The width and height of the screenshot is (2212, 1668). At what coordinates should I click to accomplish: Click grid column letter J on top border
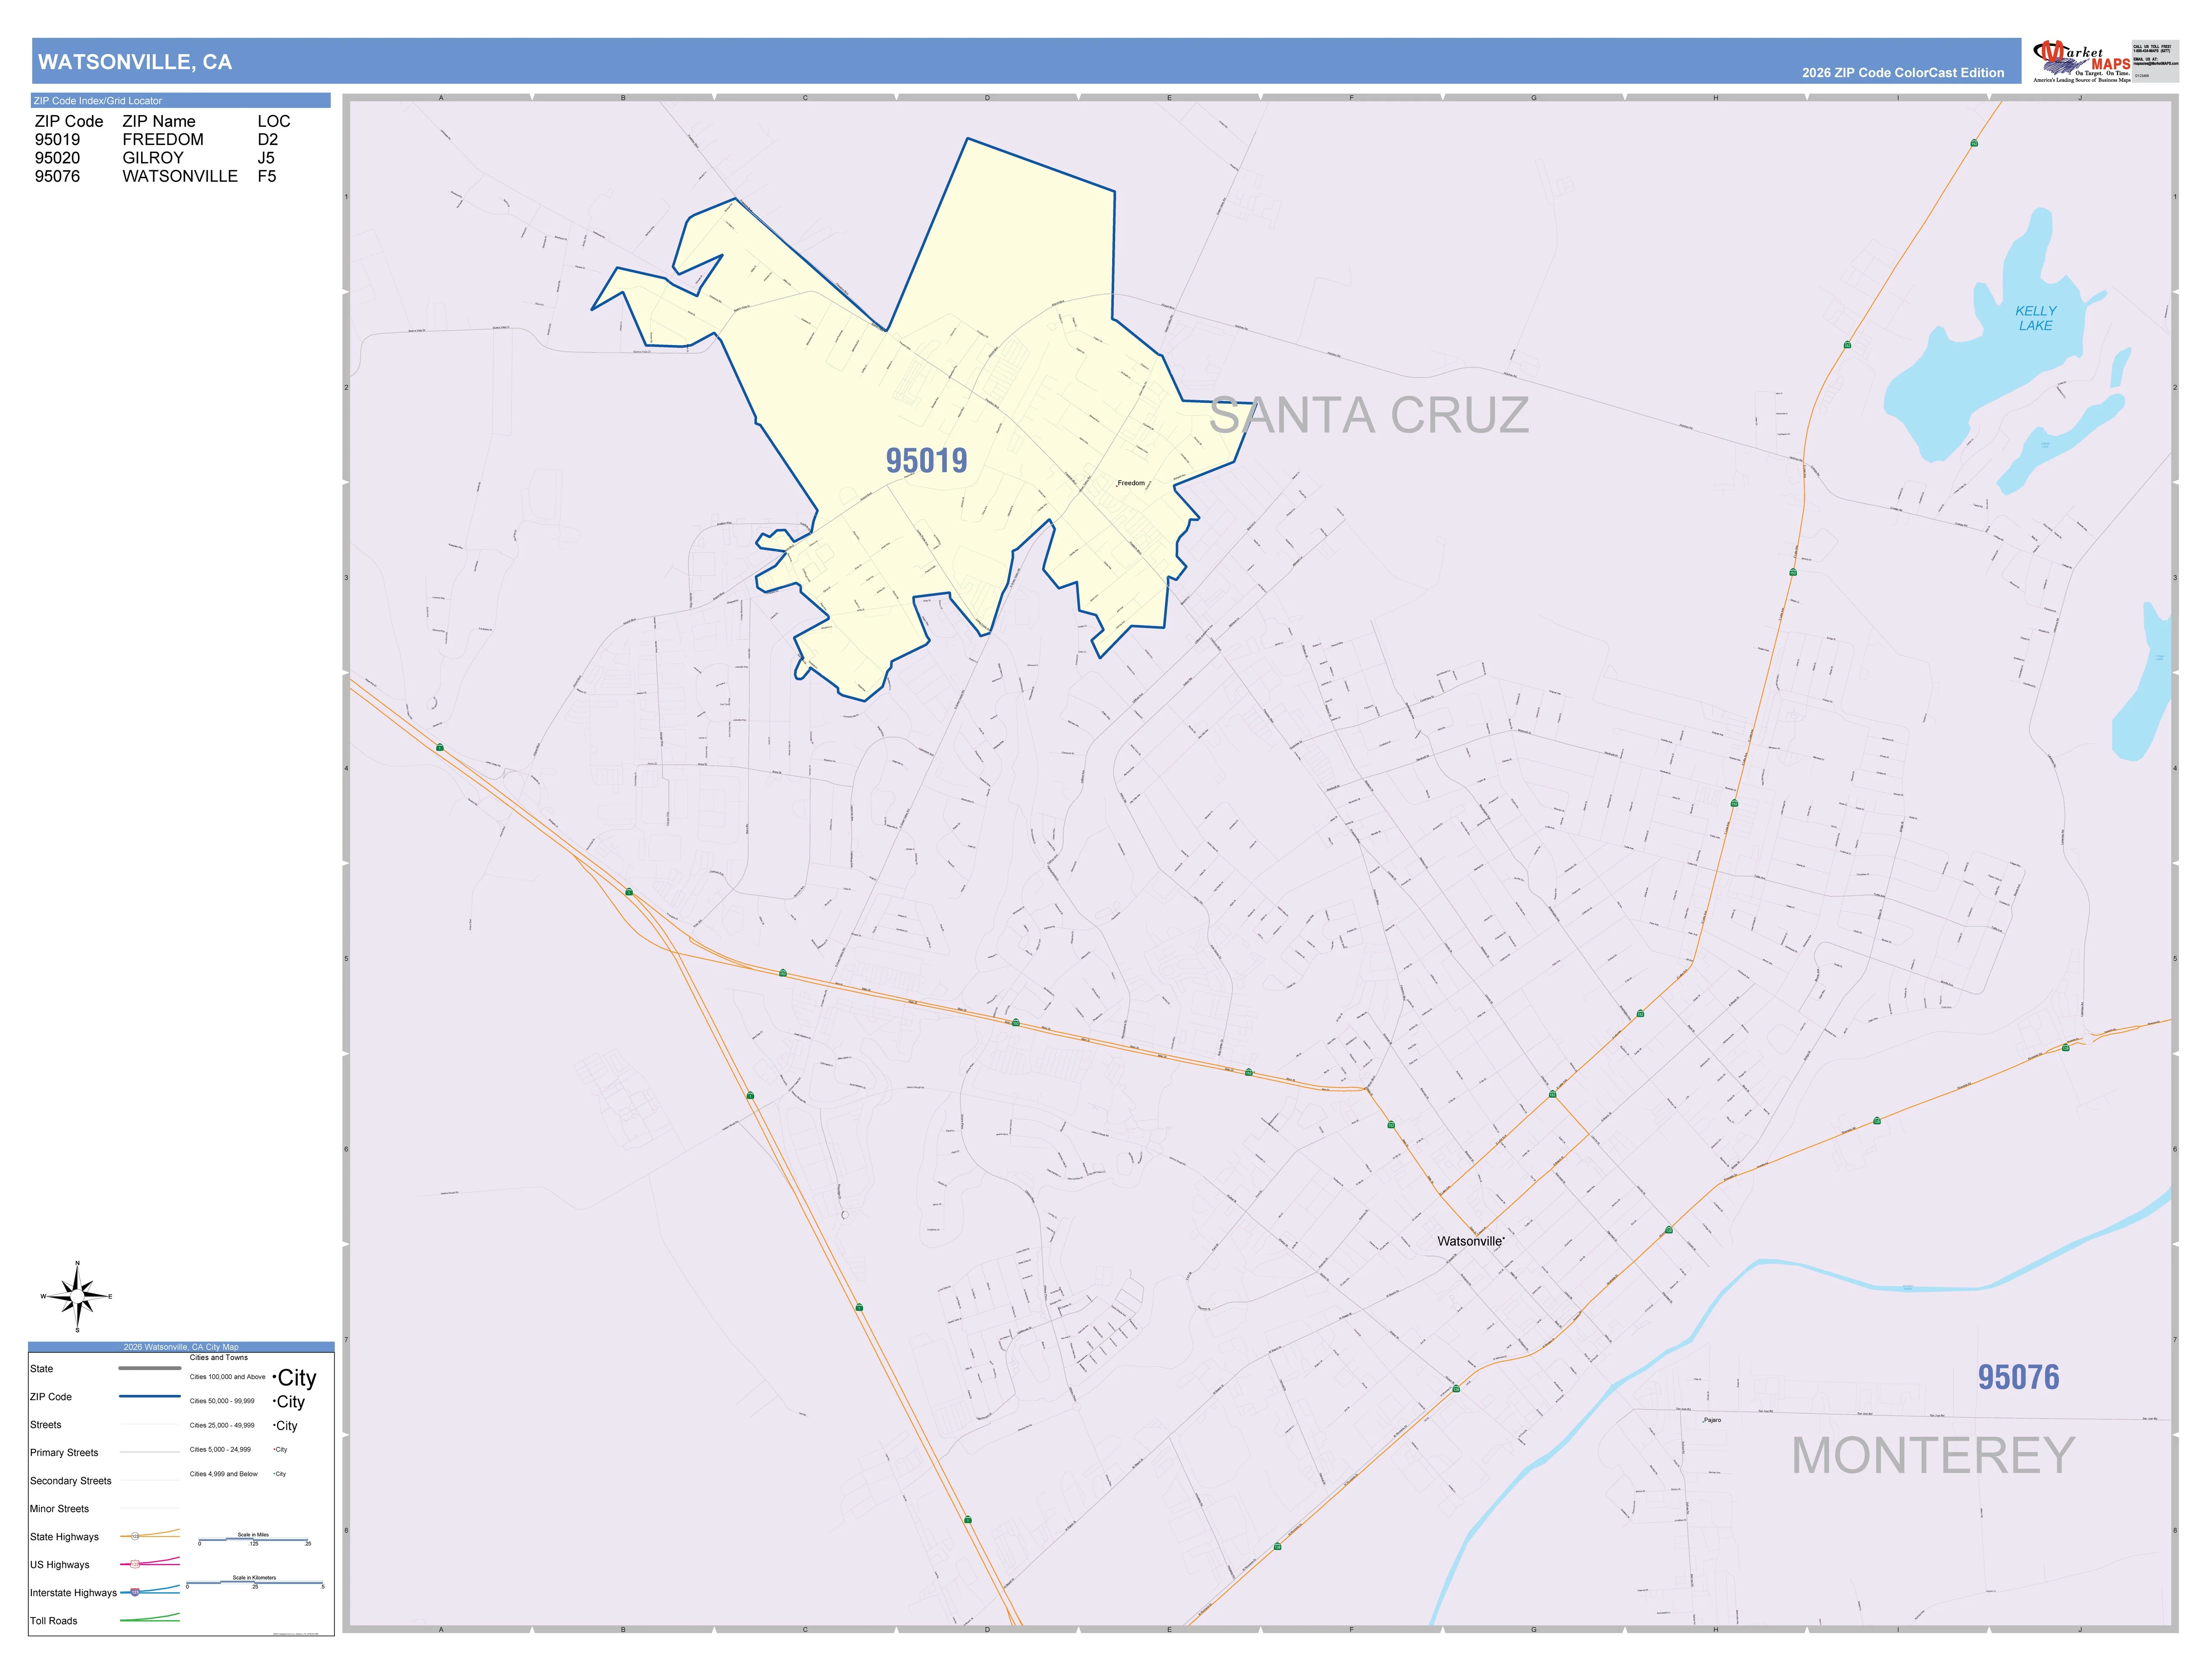coord(2080,98)
